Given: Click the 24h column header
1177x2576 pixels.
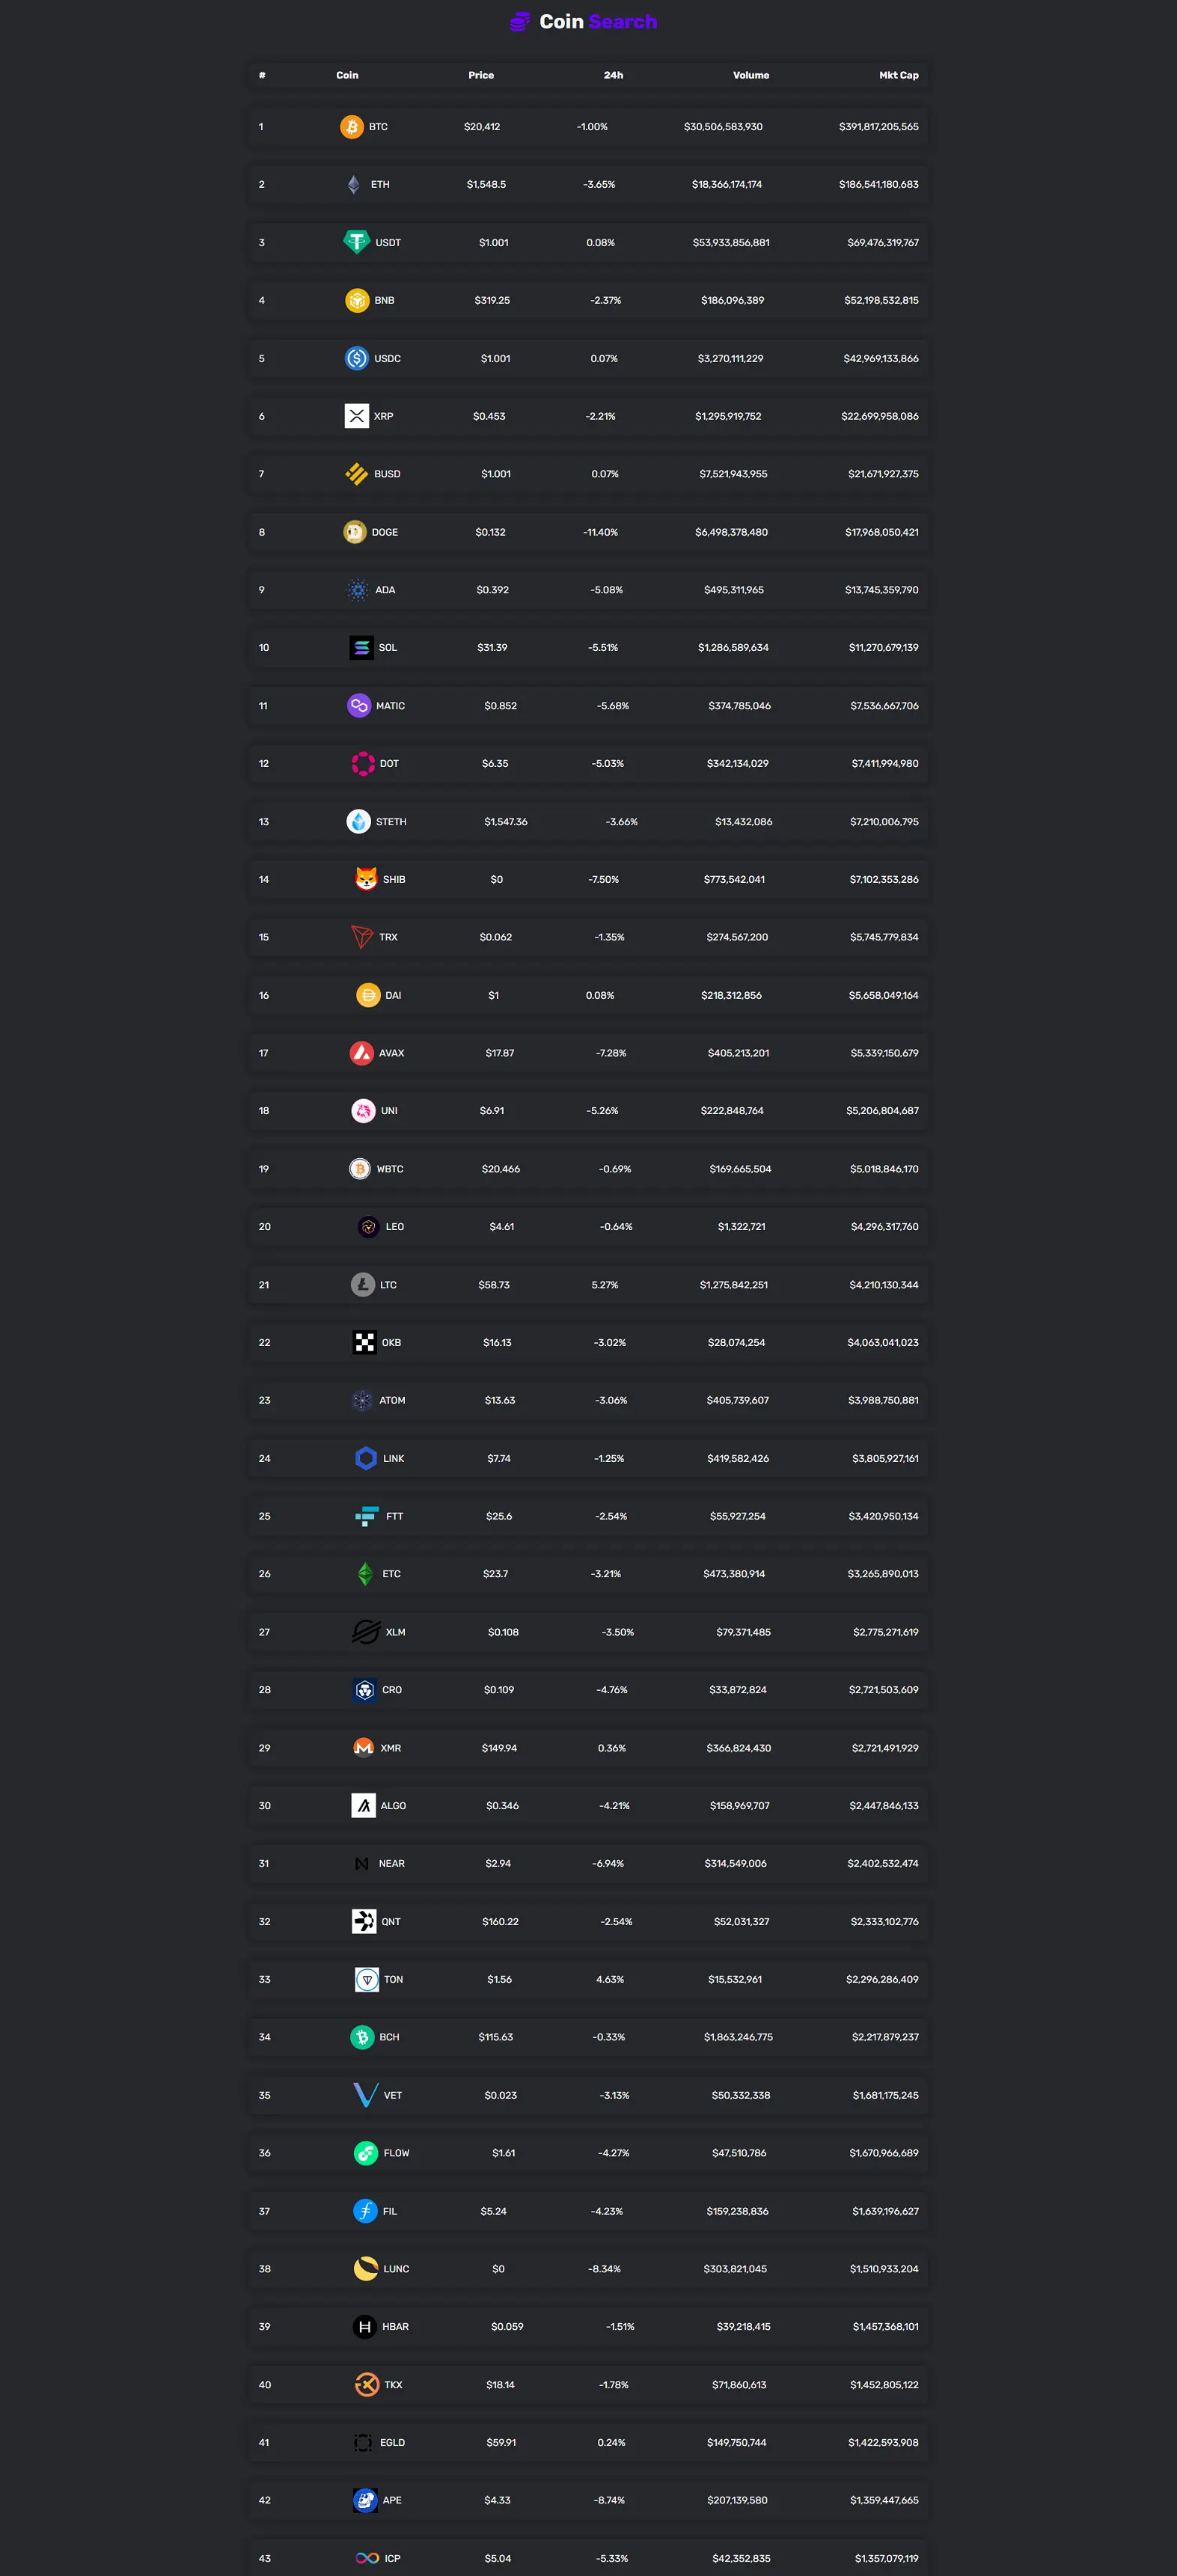Looking at the screenshot, I should coord(614,75).
